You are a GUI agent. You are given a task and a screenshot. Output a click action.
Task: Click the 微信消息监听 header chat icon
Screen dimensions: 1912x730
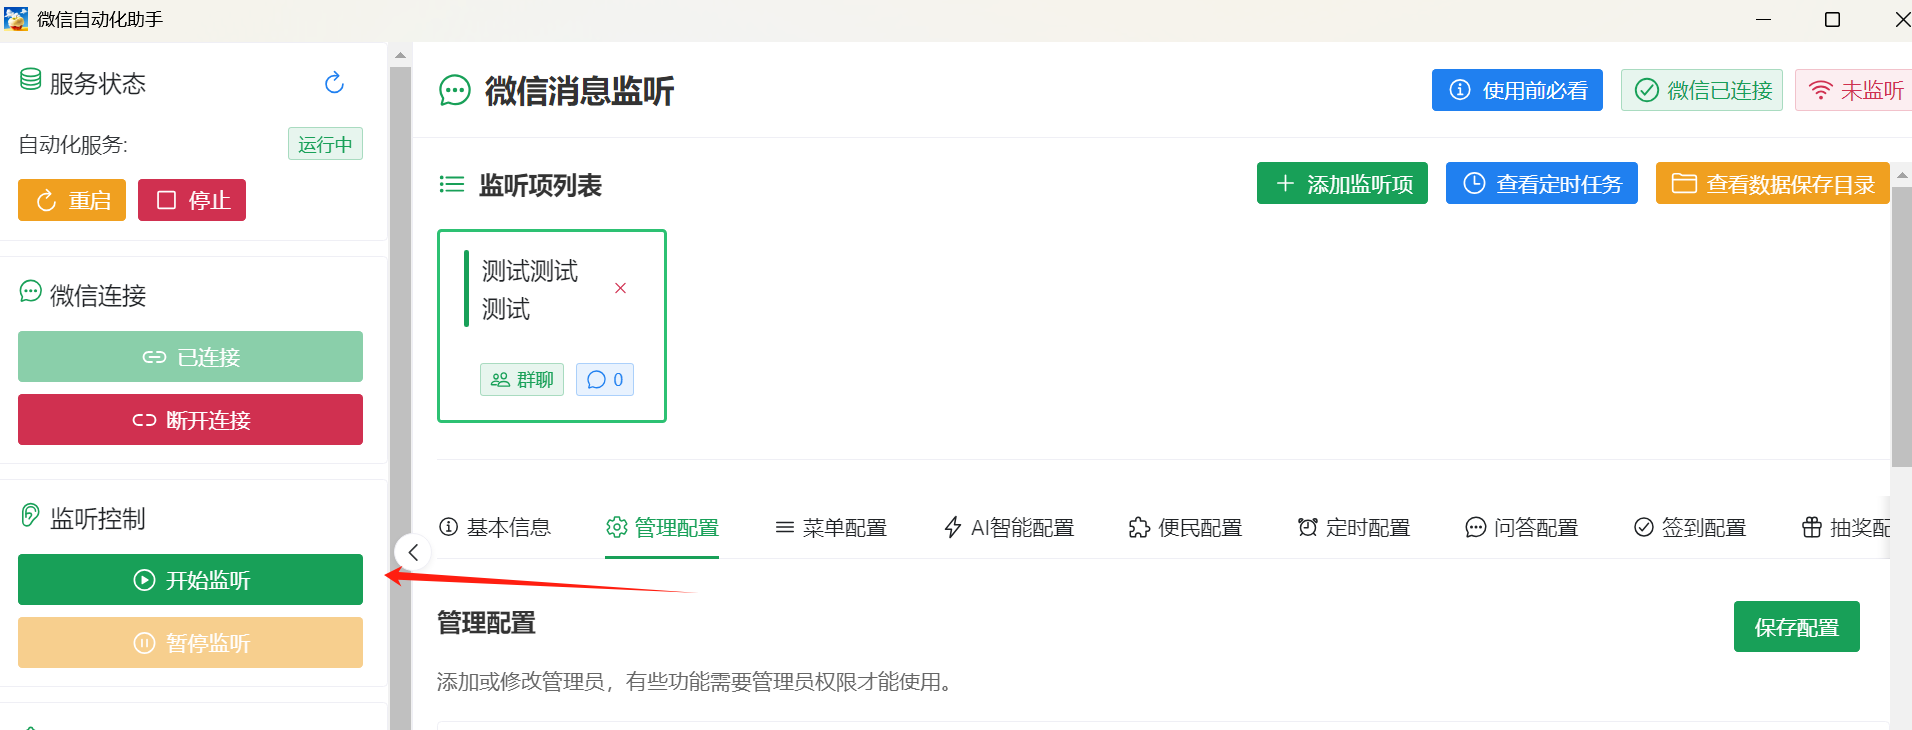tap(455, 91)
